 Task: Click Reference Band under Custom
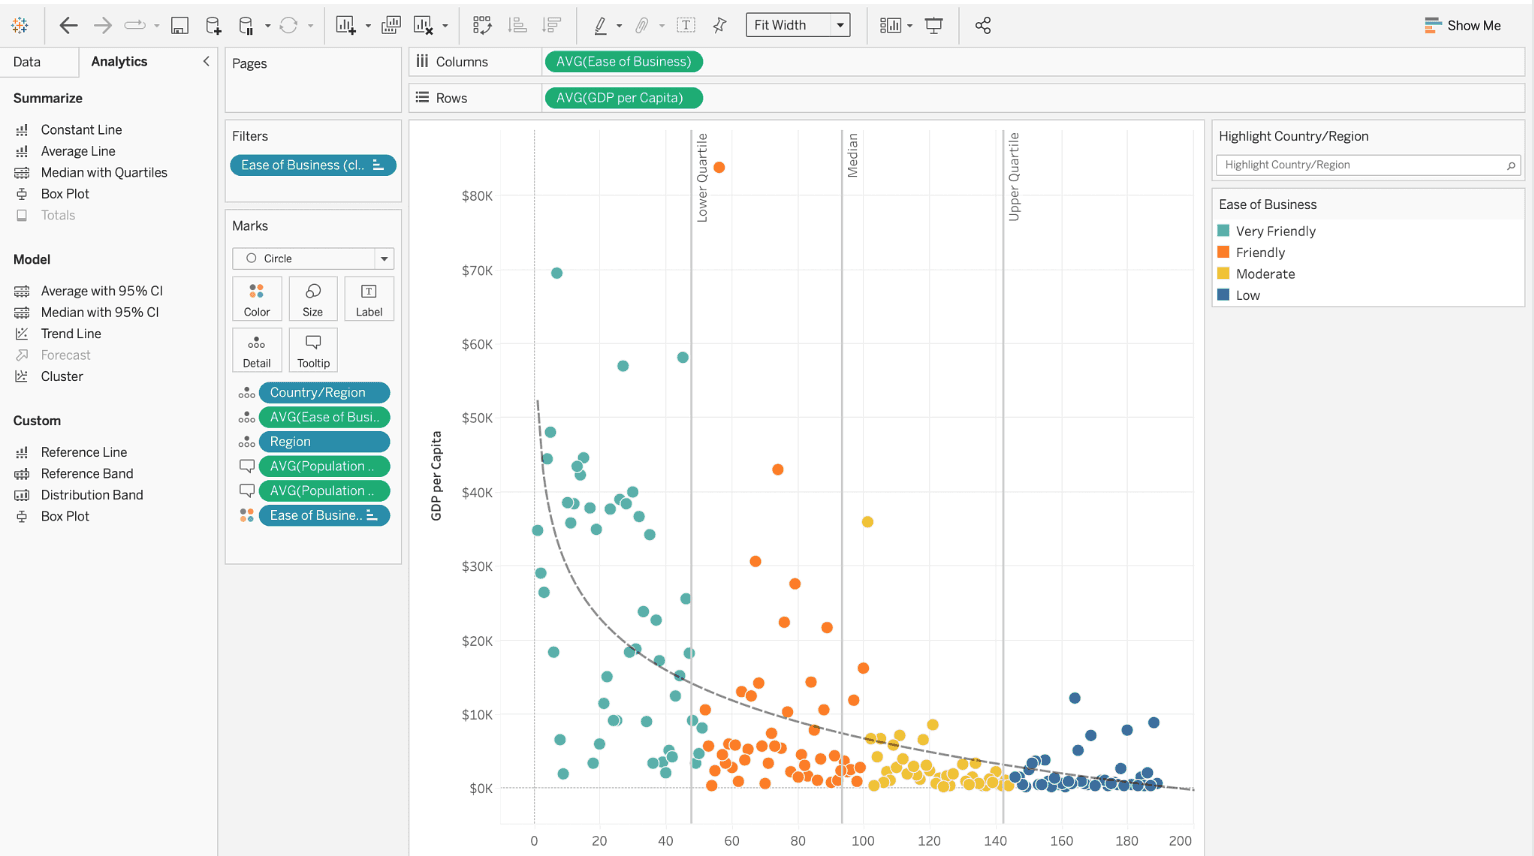[x=87, y=474]
